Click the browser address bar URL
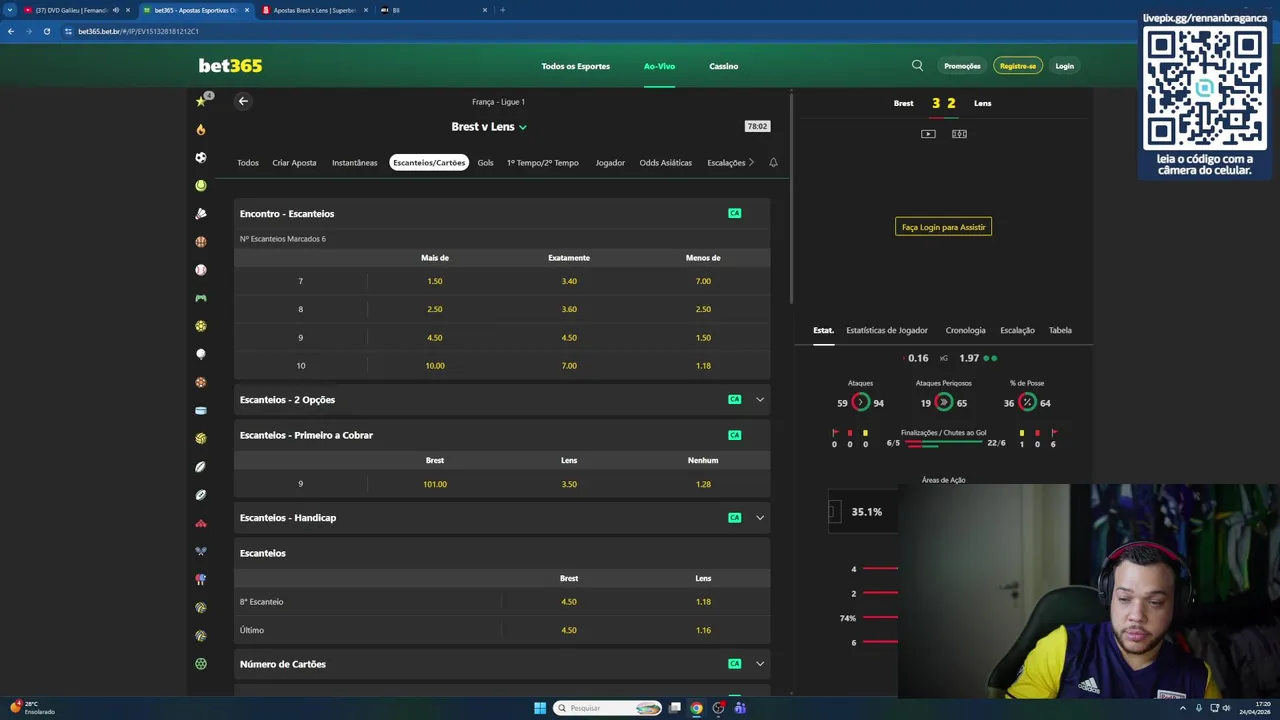 pos(138,31)
